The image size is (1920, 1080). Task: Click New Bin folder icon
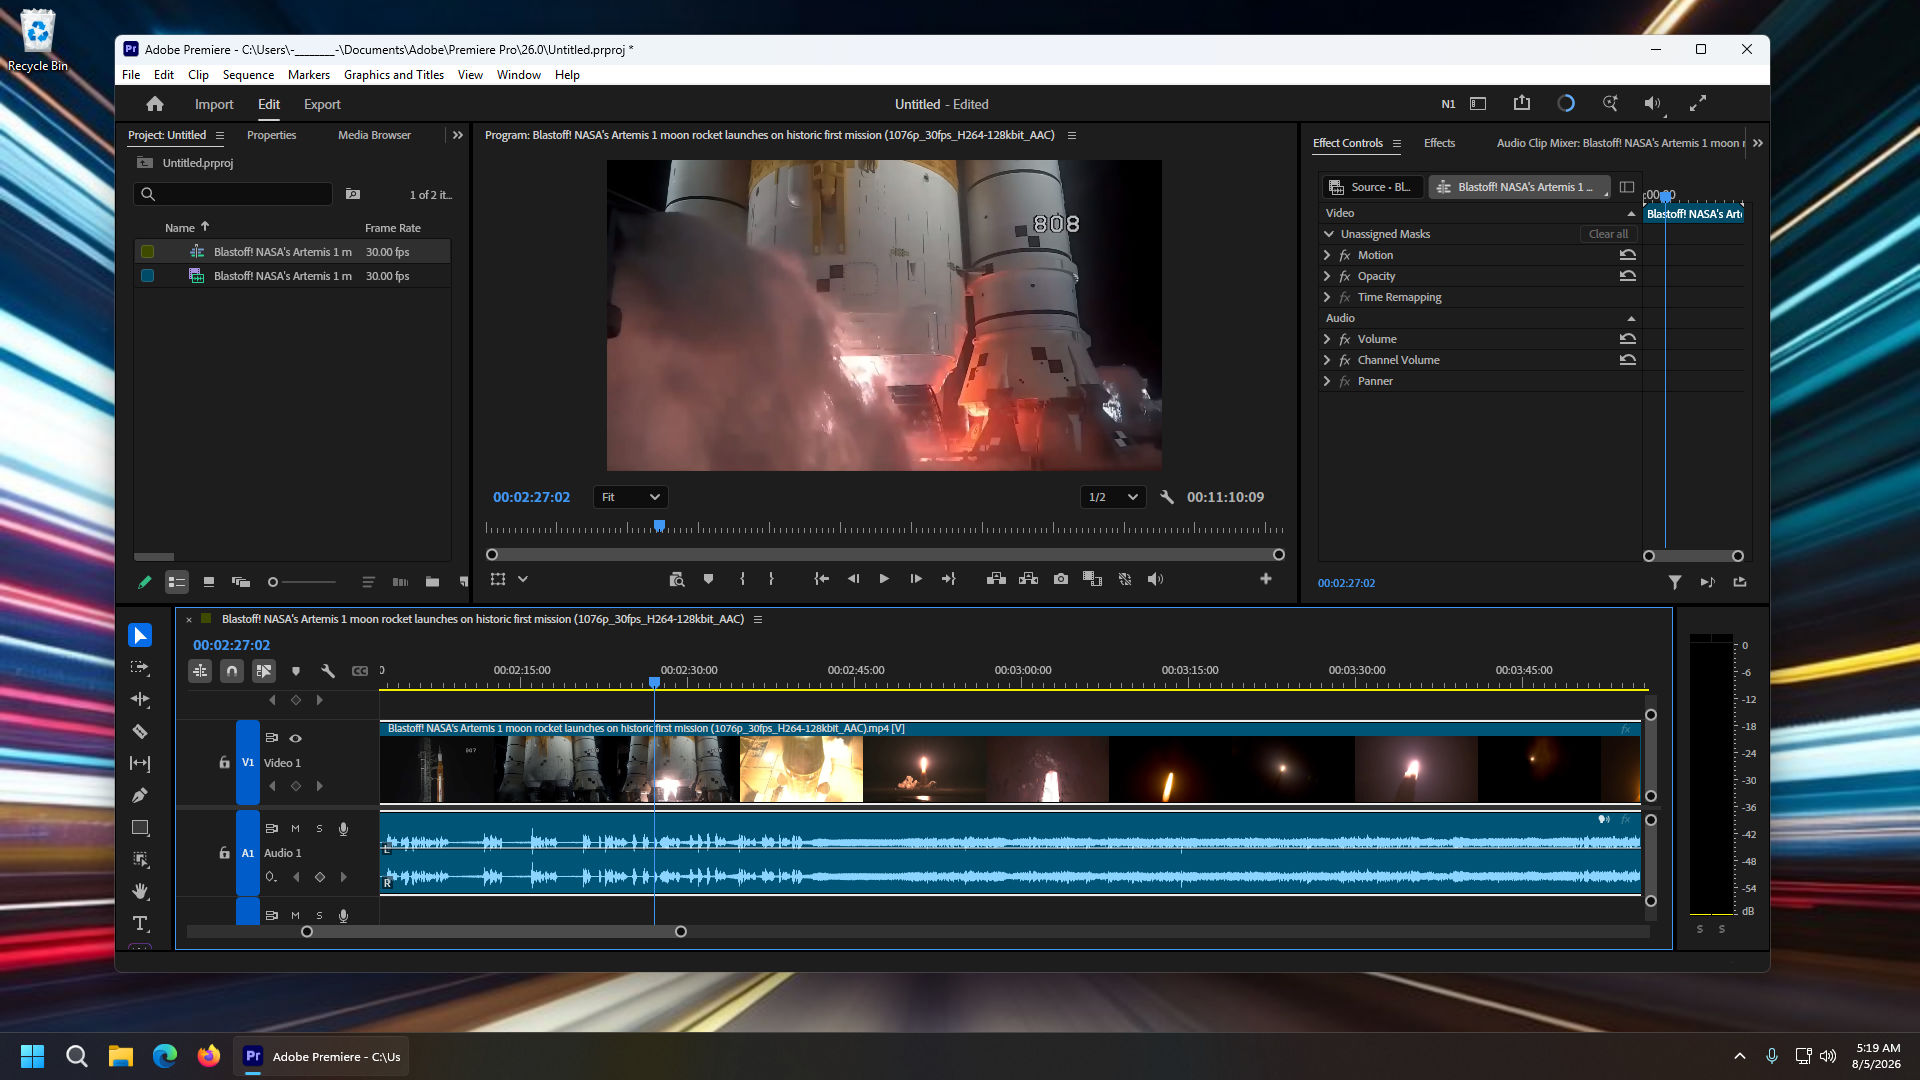pos(432,582)
